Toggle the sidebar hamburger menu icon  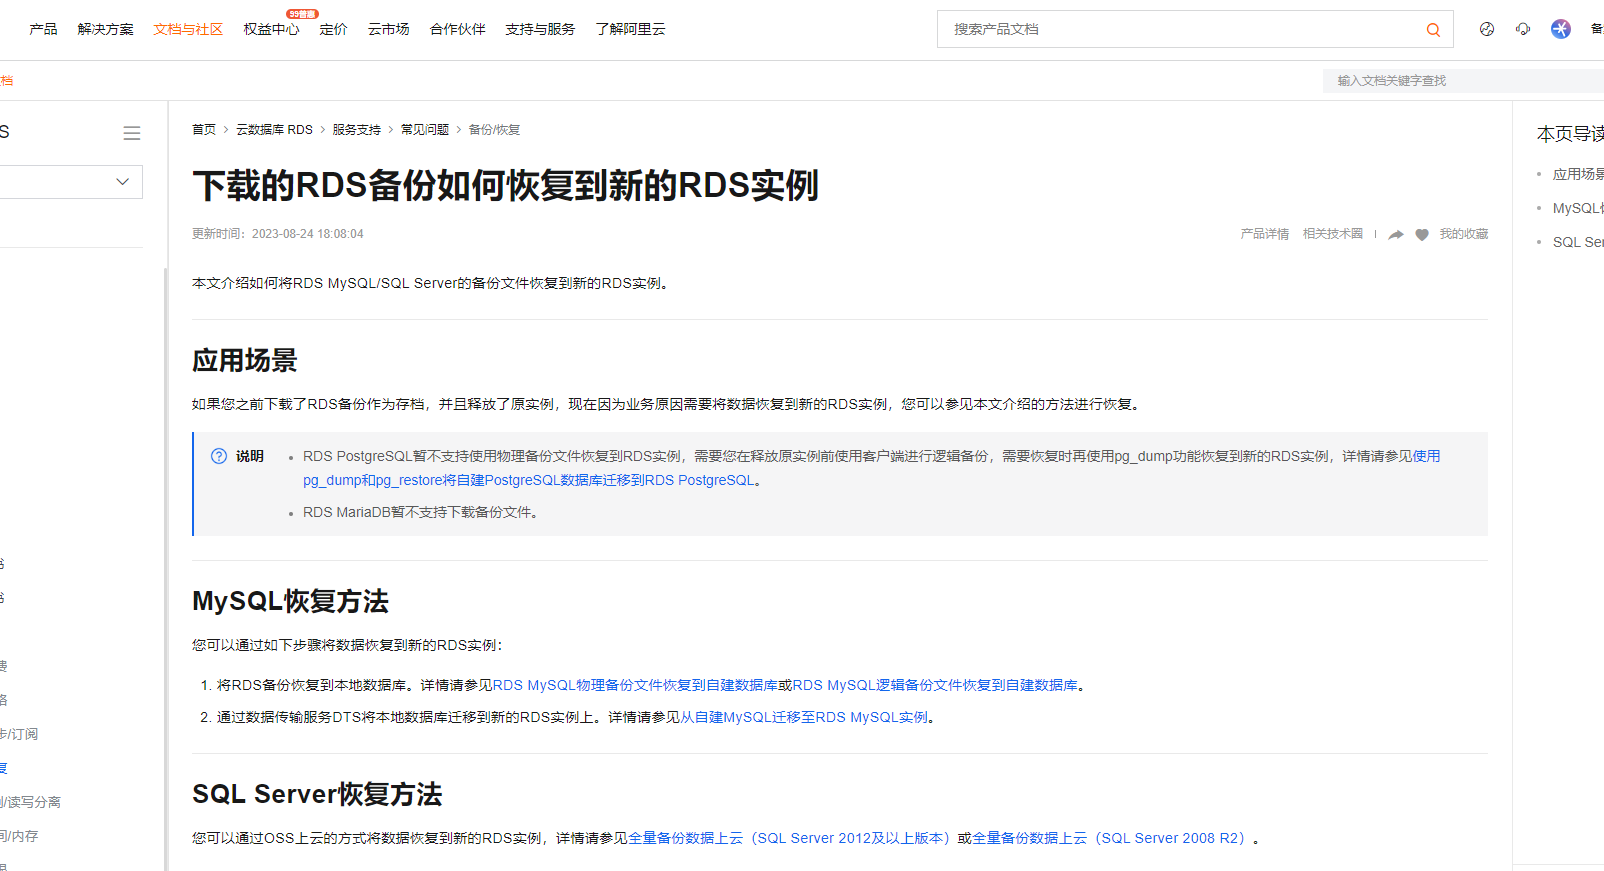pyautogui.click(x=132, y=133)
